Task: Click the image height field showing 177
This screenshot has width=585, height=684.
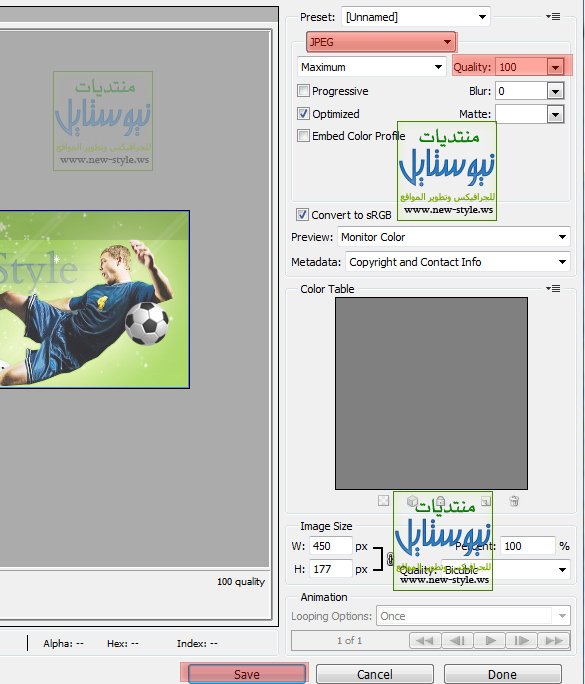Action: (x=331, y=569)
